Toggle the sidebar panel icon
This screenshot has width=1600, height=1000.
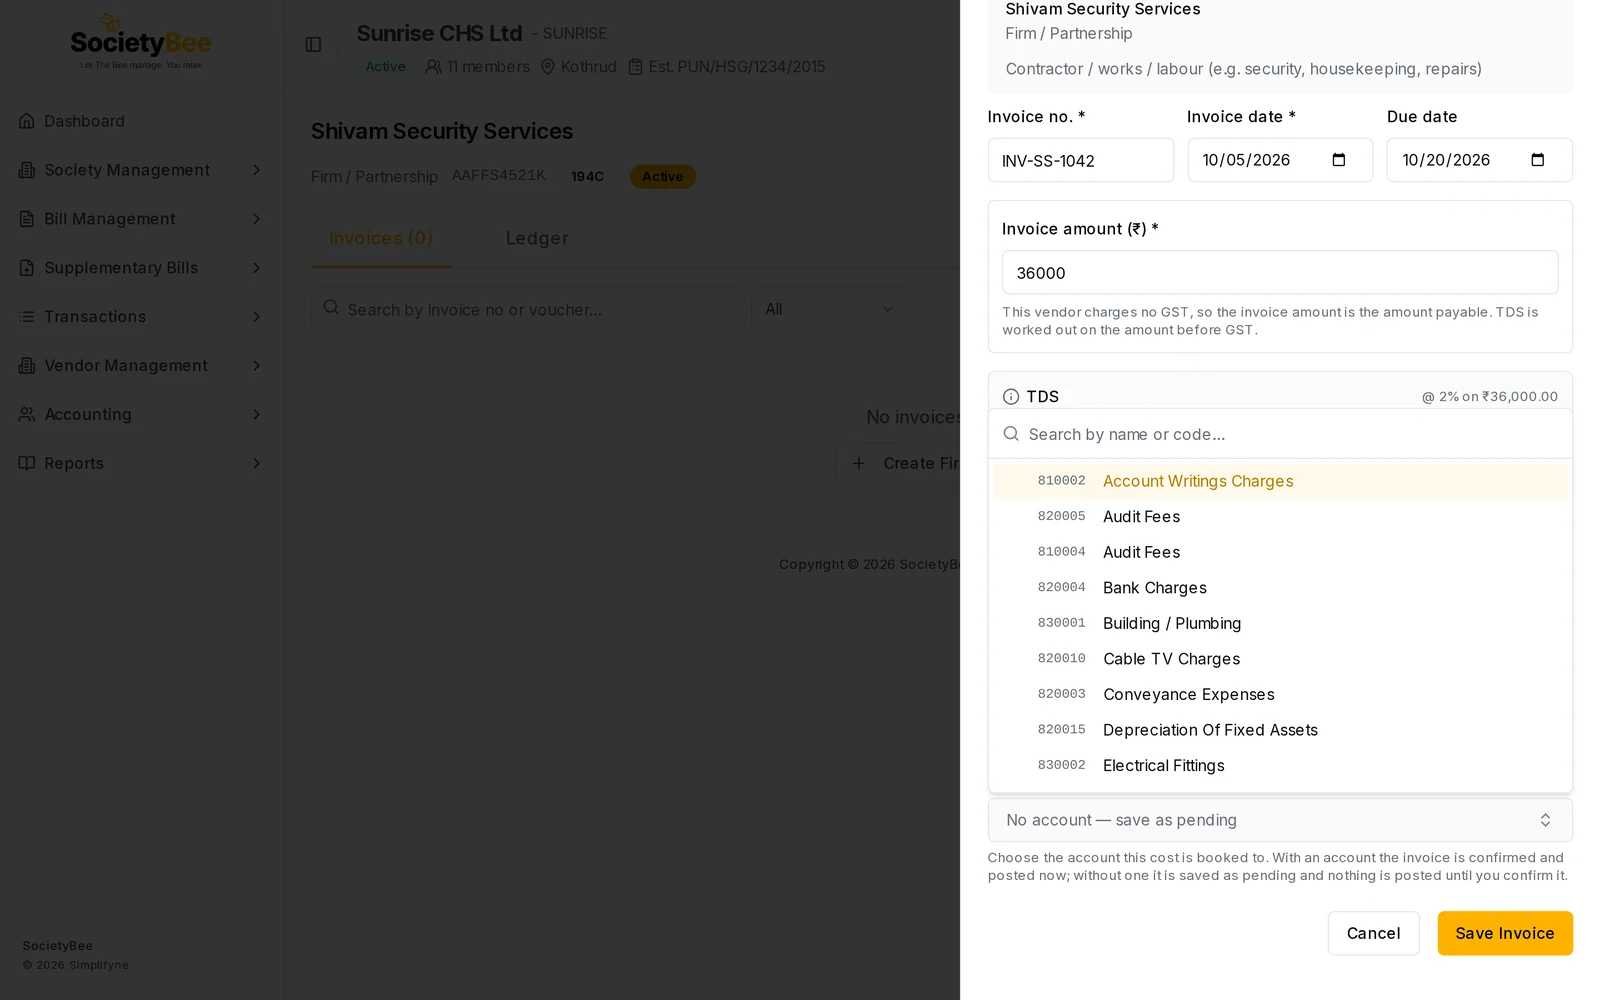313,45
